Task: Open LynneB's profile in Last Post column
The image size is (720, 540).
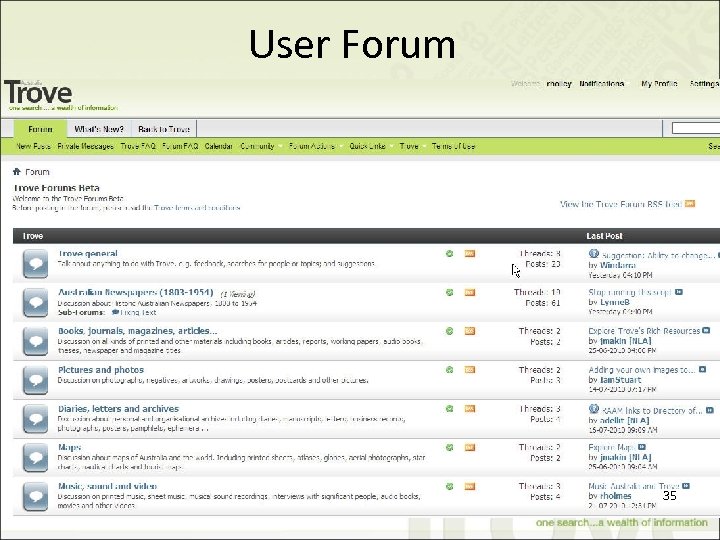Action: pyautogui.click(x=615, y=302)
